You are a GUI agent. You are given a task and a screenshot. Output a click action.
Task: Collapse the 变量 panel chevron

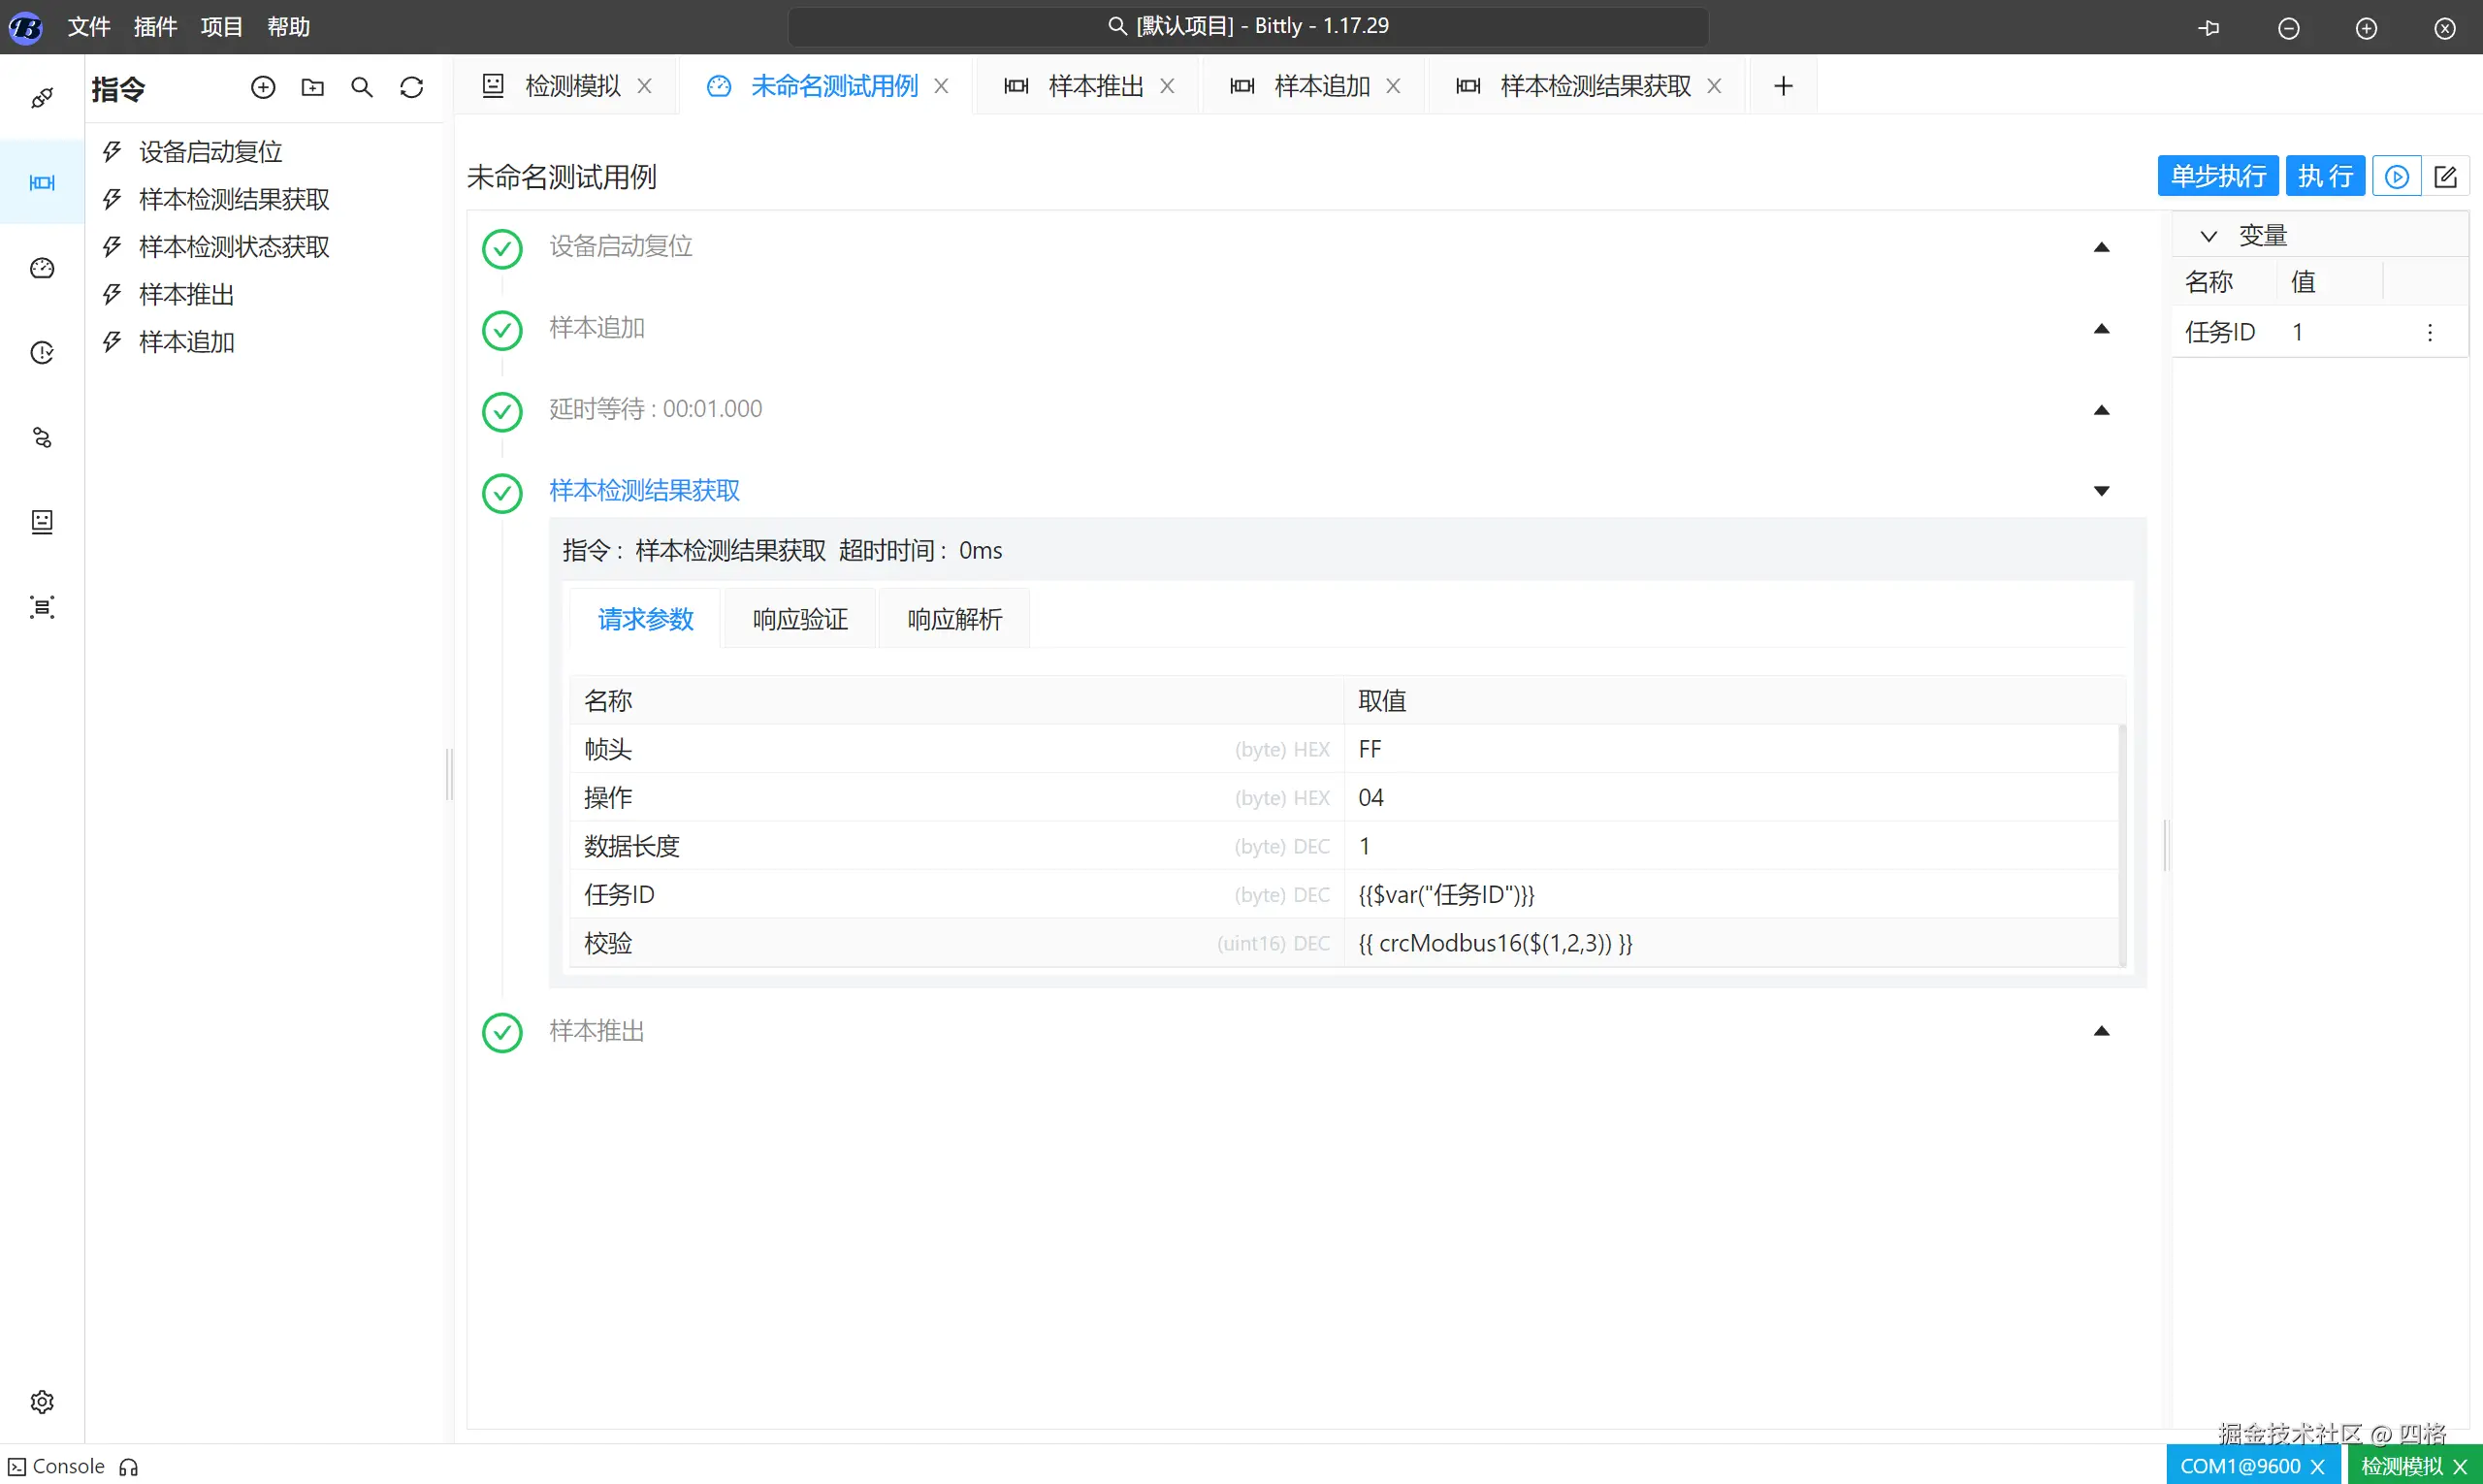click(x=2209, y=236)
